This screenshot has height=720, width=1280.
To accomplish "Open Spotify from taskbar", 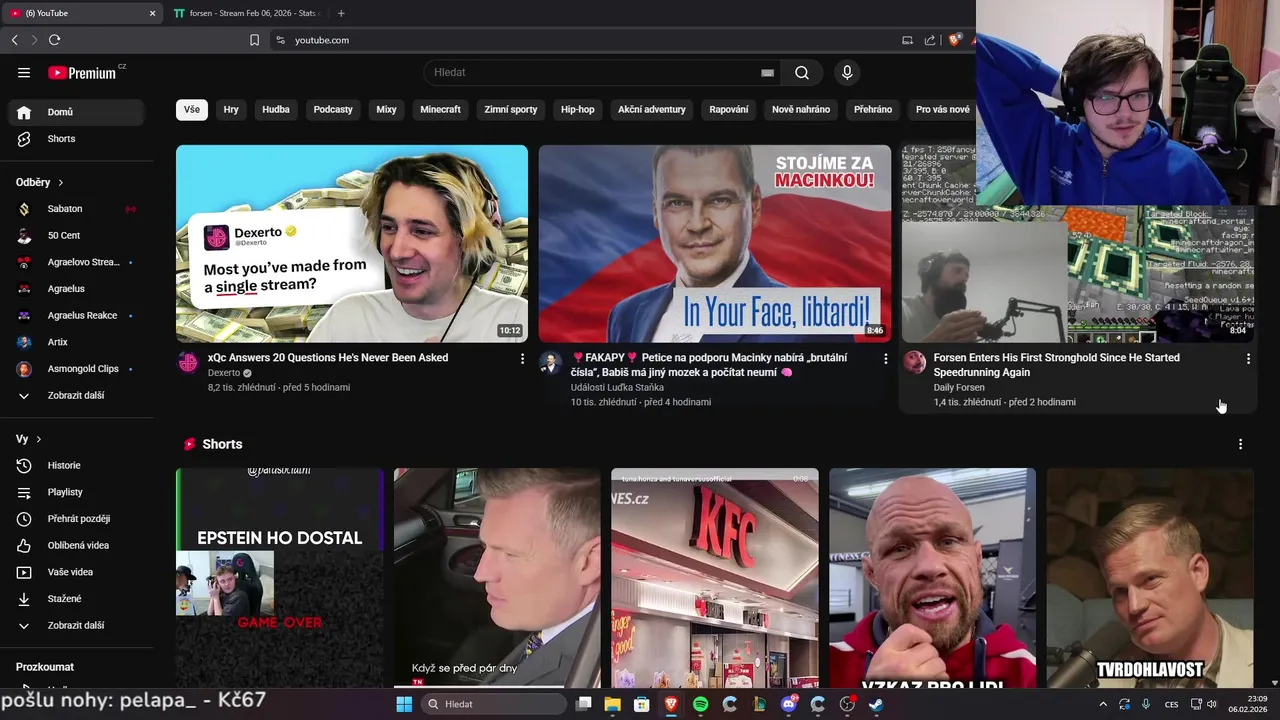I will point(700,704).
